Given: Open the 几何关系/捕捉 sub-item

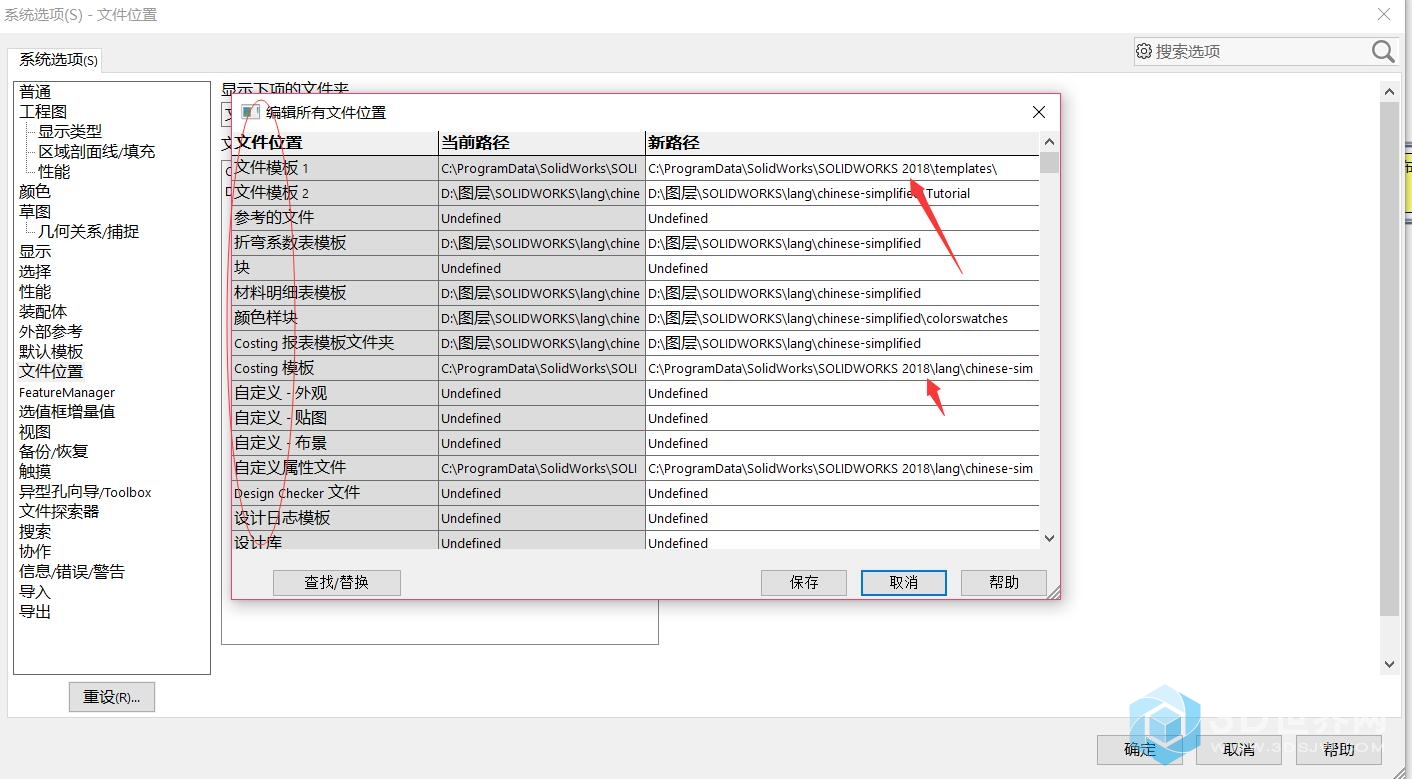Looking at the screenshot, I should (x=89, y=232).
